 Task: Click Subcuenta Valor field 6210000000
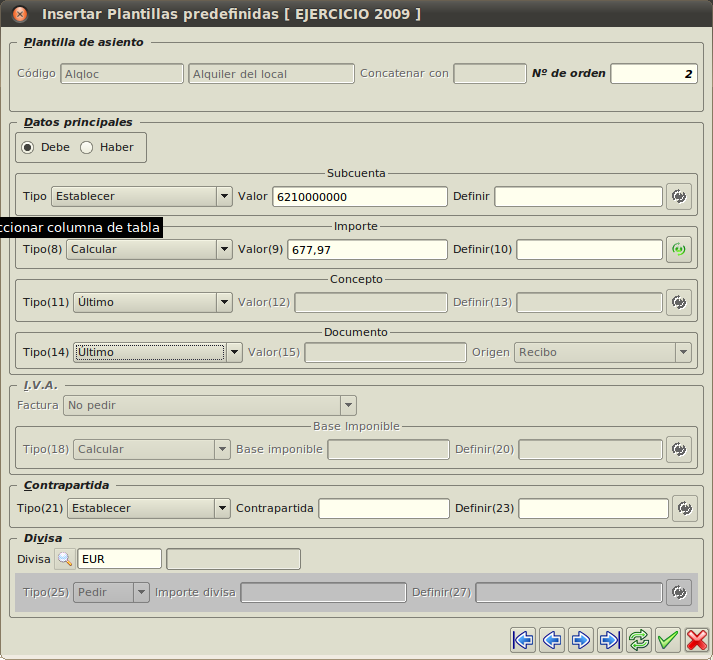click(360, 196)
